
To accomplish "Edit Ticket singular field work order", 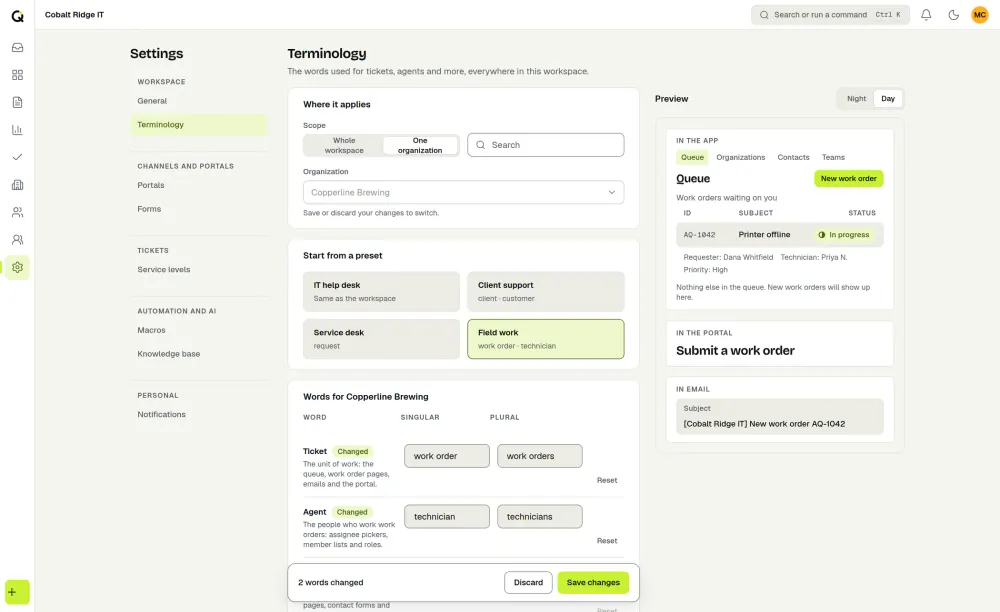I will 446,456.
